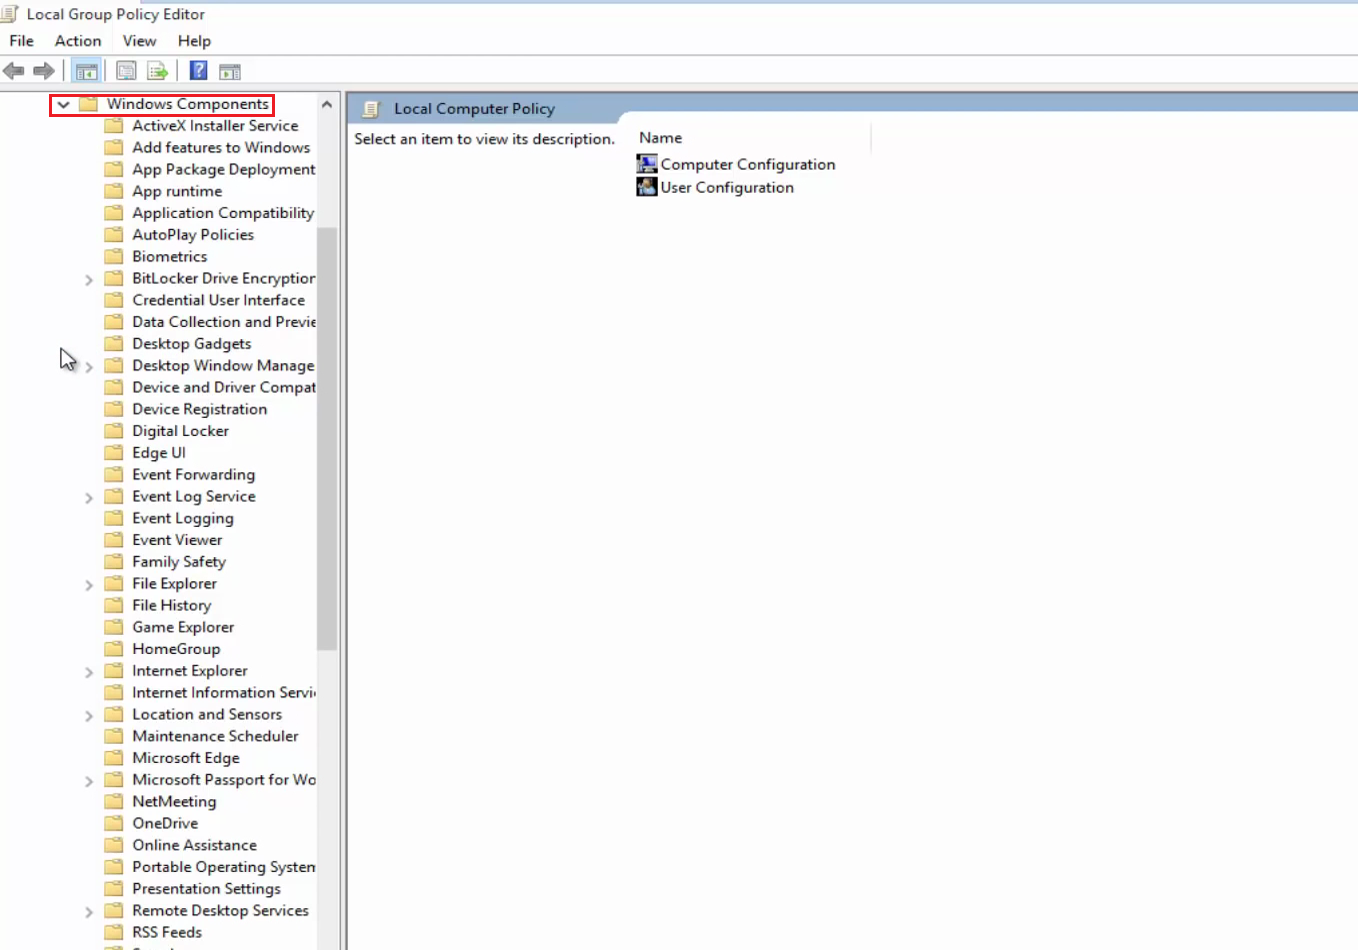Select the NetMeeting folder icon

[114, 801]
